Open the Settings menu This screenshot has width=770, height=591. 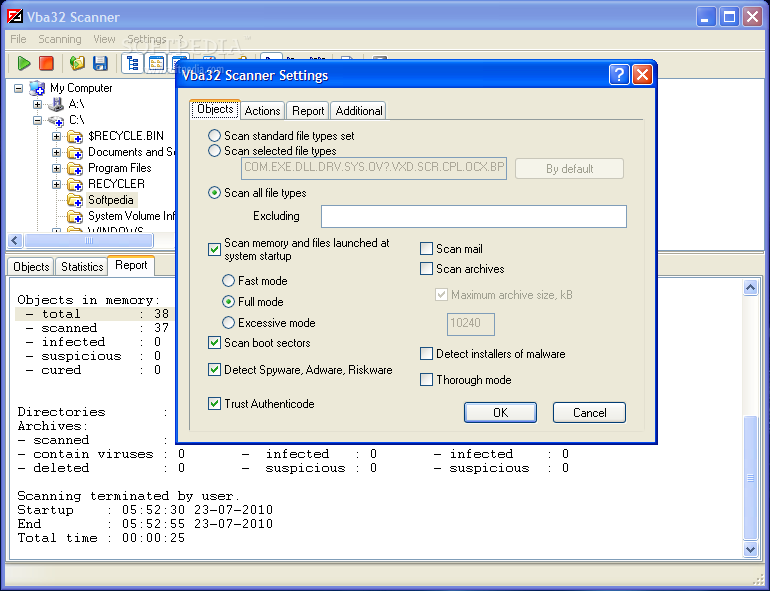[147, 39]
